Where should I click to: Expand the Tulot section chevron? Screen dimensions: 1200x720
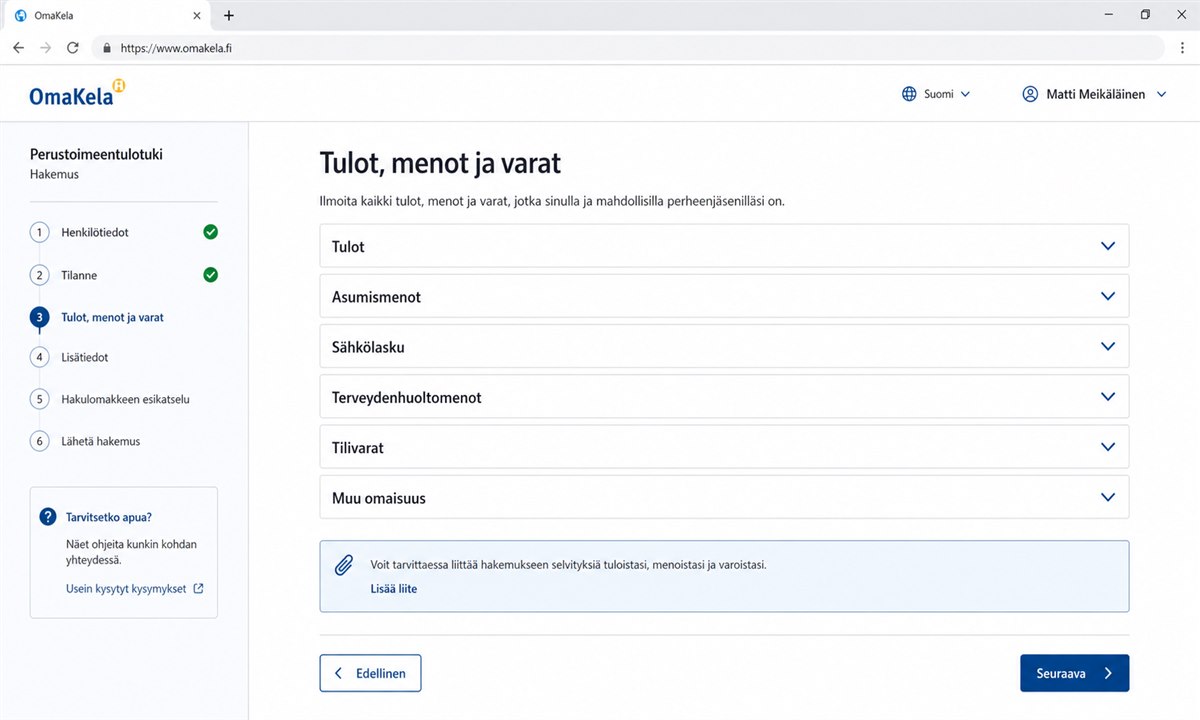point(1107,246)
